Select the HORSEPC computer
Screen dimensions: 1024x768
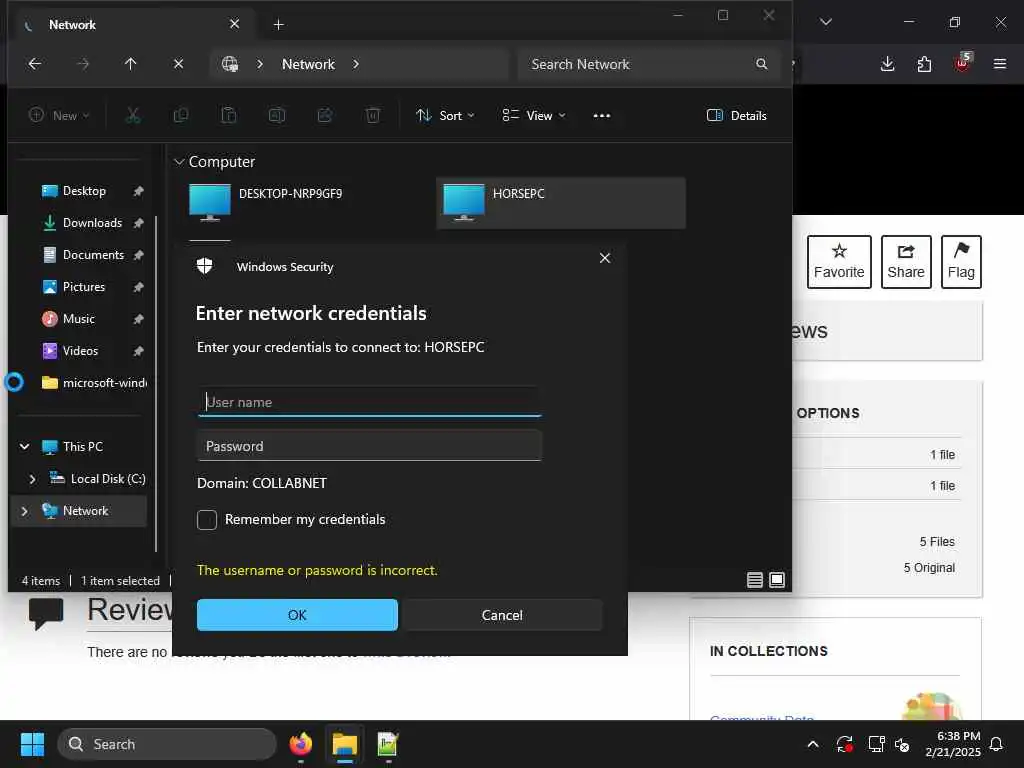tap(560, 202)
